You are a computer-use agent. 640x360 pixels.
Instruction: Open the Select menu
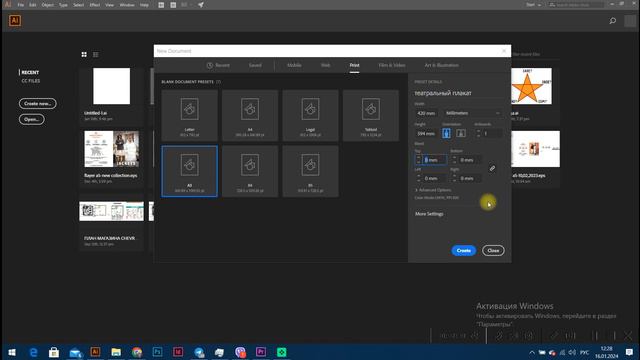coord(78,5)
